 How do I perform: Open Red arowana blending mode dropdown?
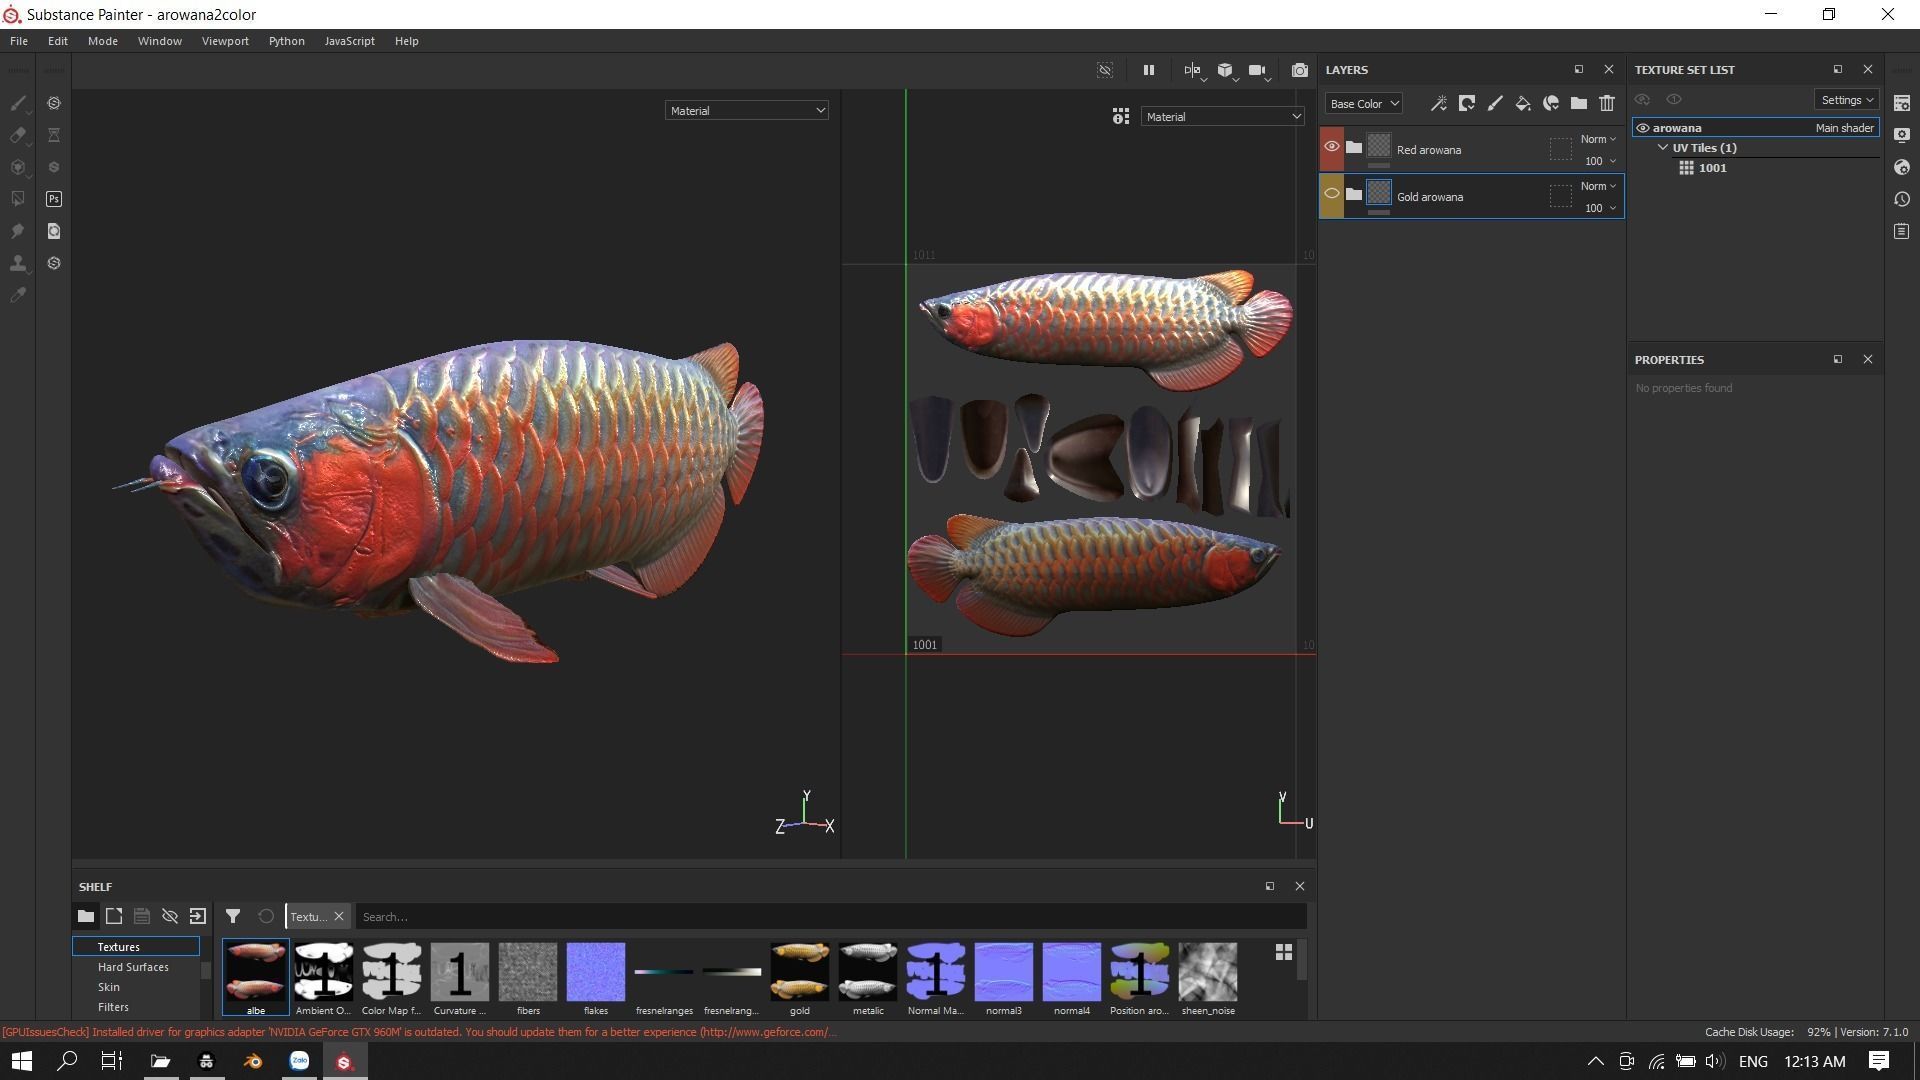click(x=1598, y=139)
